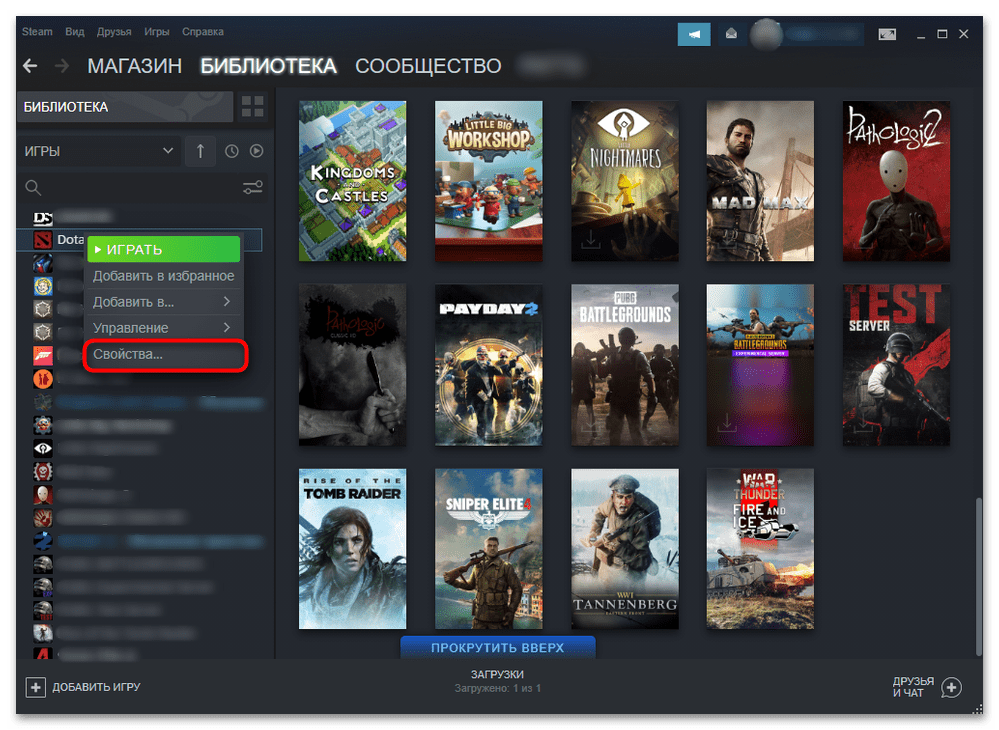
Task: Open the announcements megaphone icon
Action: point(693,33)
